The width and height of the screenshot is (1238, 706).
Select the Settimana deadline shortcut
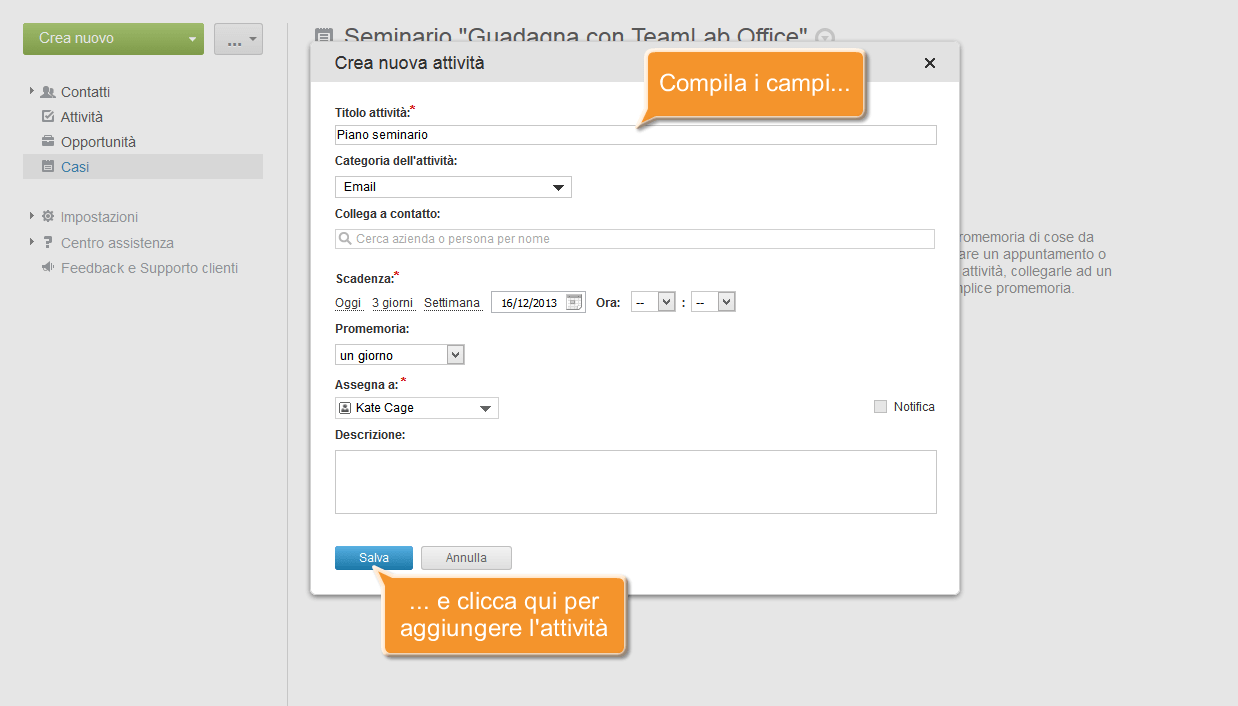click(452, 303)
